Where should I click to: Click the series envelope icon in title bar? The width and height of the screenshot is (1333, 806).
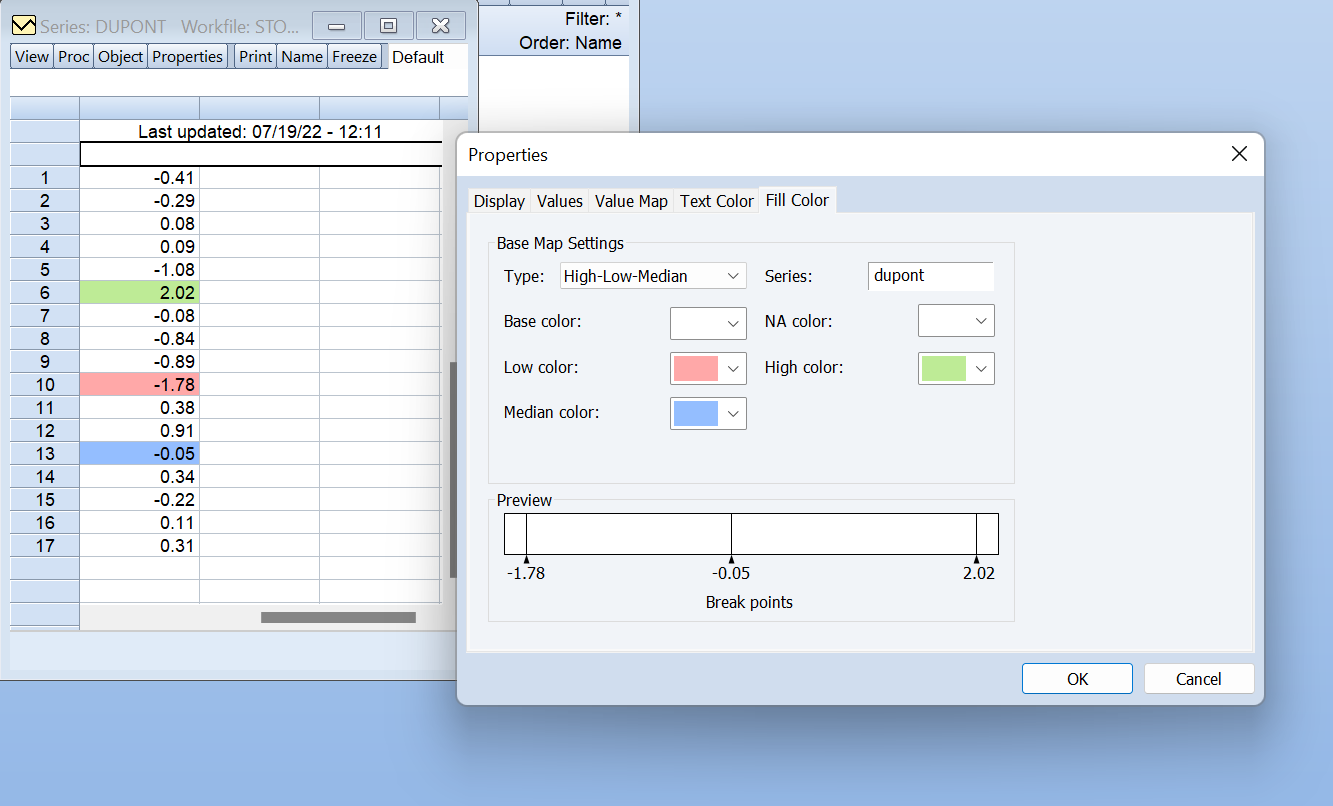tap(22, 24)
